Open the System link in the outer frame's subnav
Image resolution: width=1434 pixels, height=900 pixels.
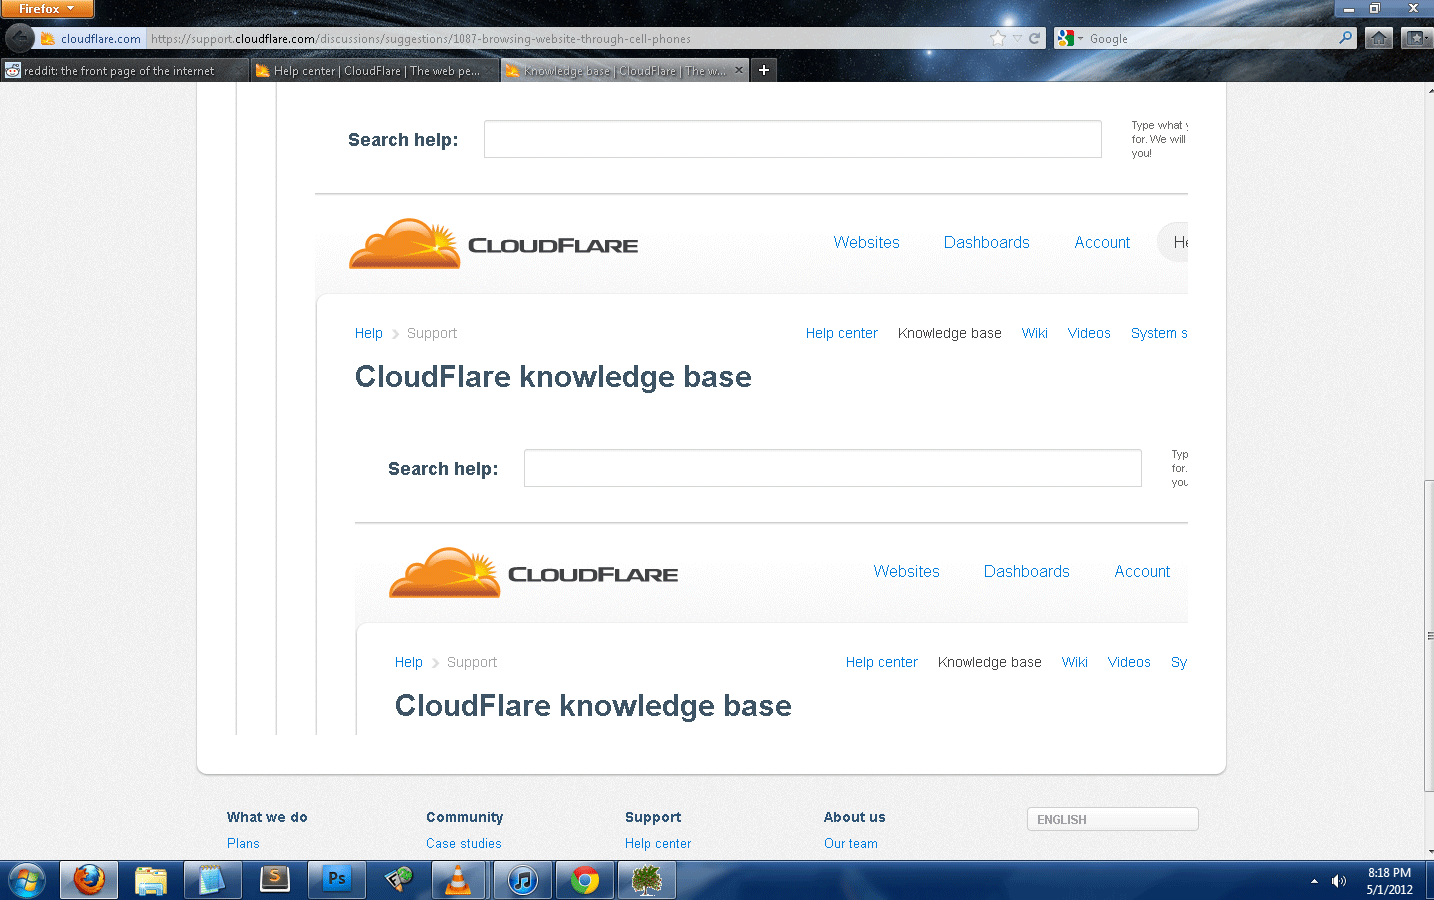pos(1159,333)
